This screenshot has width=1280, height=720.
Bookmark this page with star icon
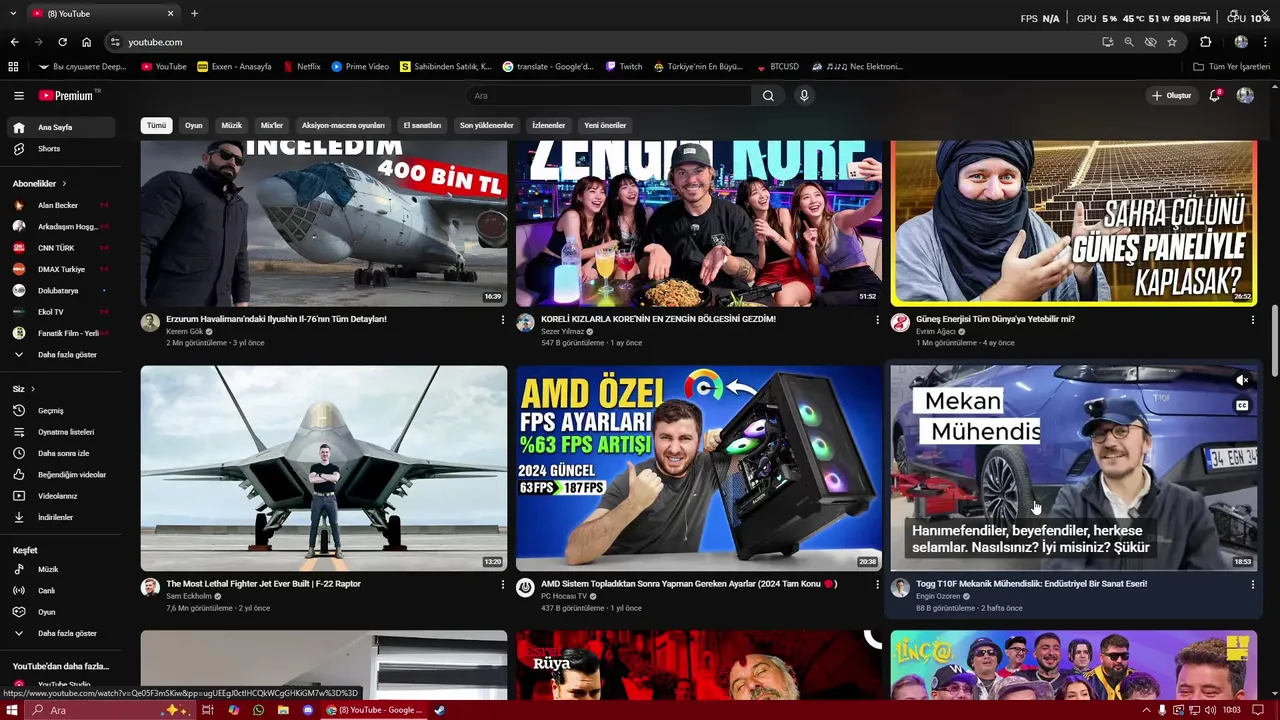tap(1172, 42)
